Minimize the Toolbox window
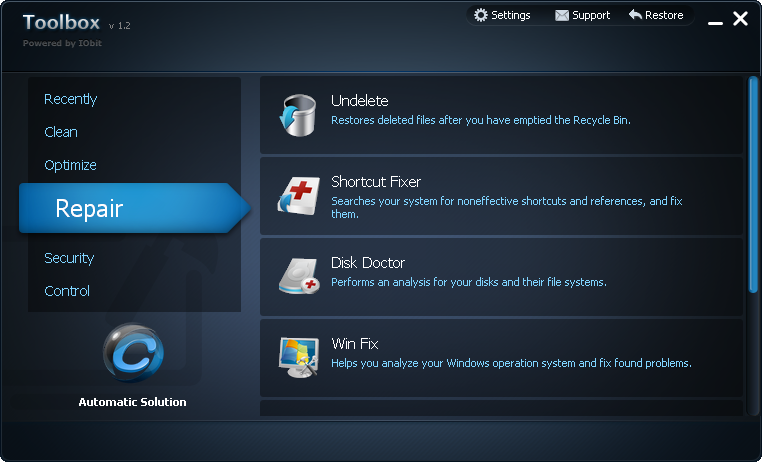 pos(715,22)
